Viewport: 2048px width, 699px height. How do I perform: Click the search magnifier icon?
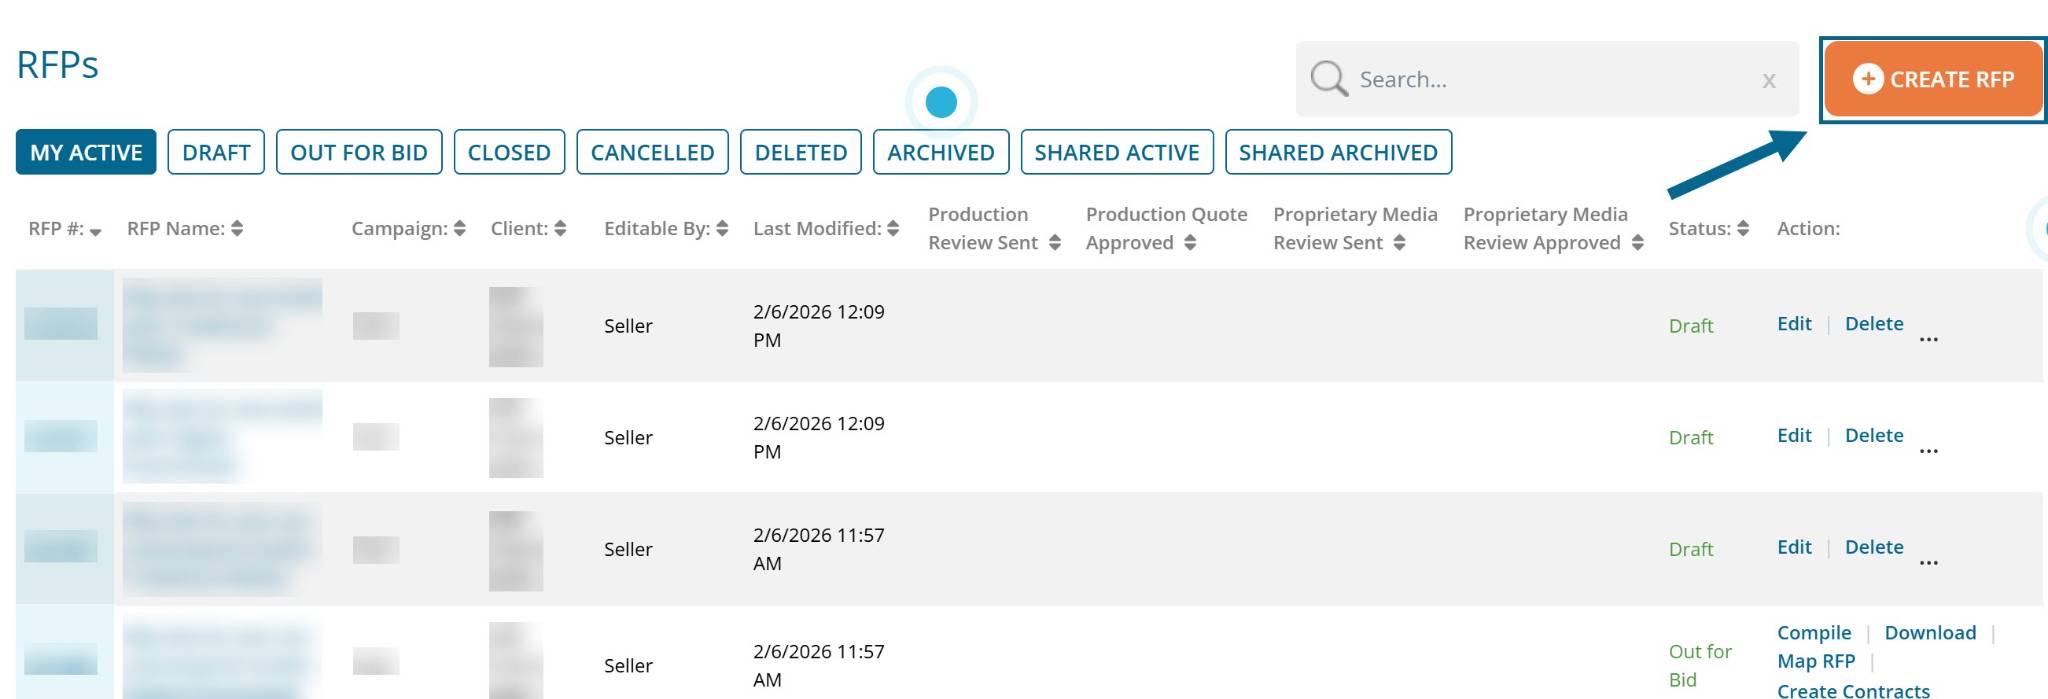pos(1329,78)
